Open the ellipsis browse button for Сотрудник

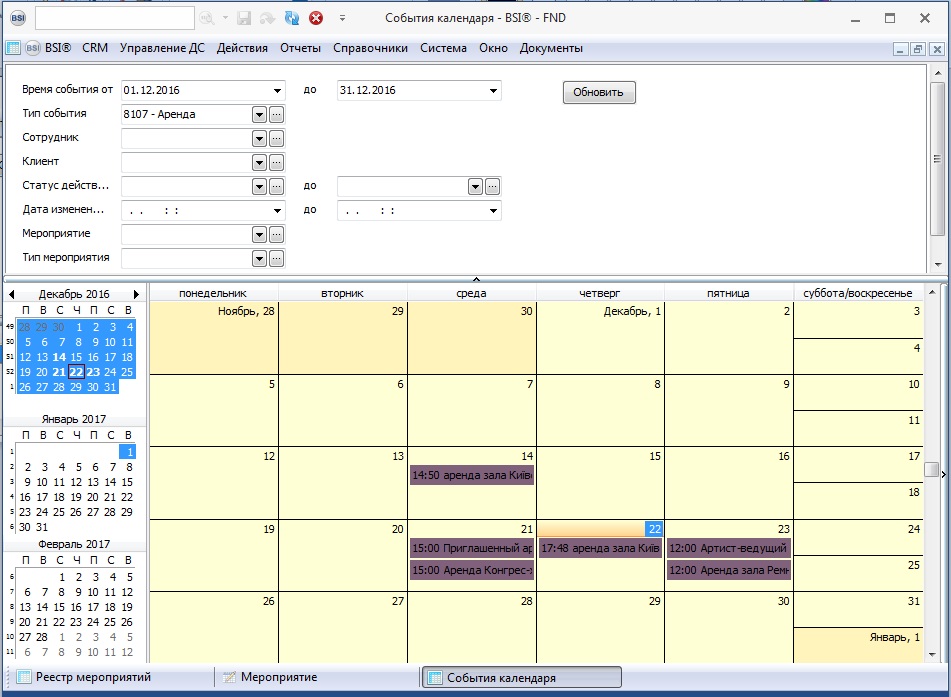[x=277, y=138]
